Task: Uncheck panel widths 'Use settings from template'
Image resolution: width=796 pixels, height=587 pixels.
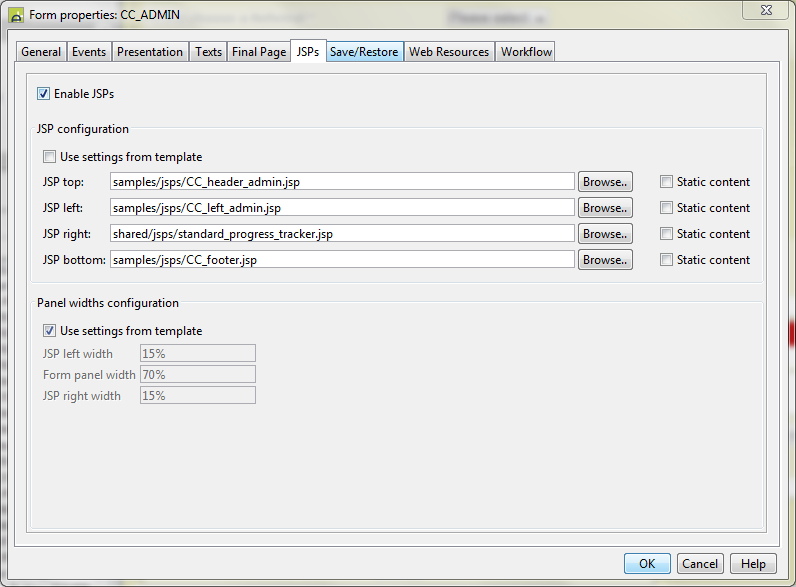Action: [50, 331]
